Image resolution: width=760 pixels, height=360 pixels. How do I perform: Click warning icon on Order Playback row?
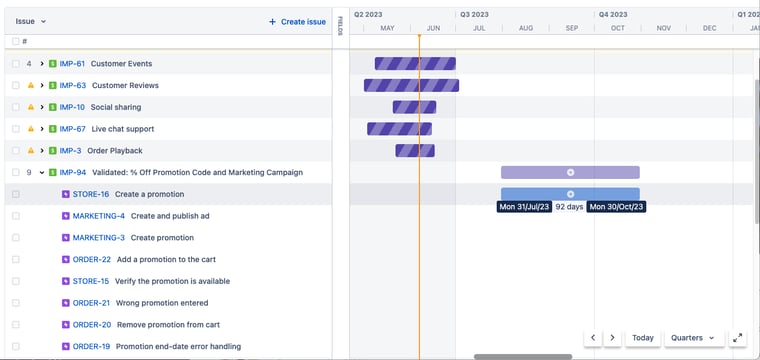click(x=31, y=151)
